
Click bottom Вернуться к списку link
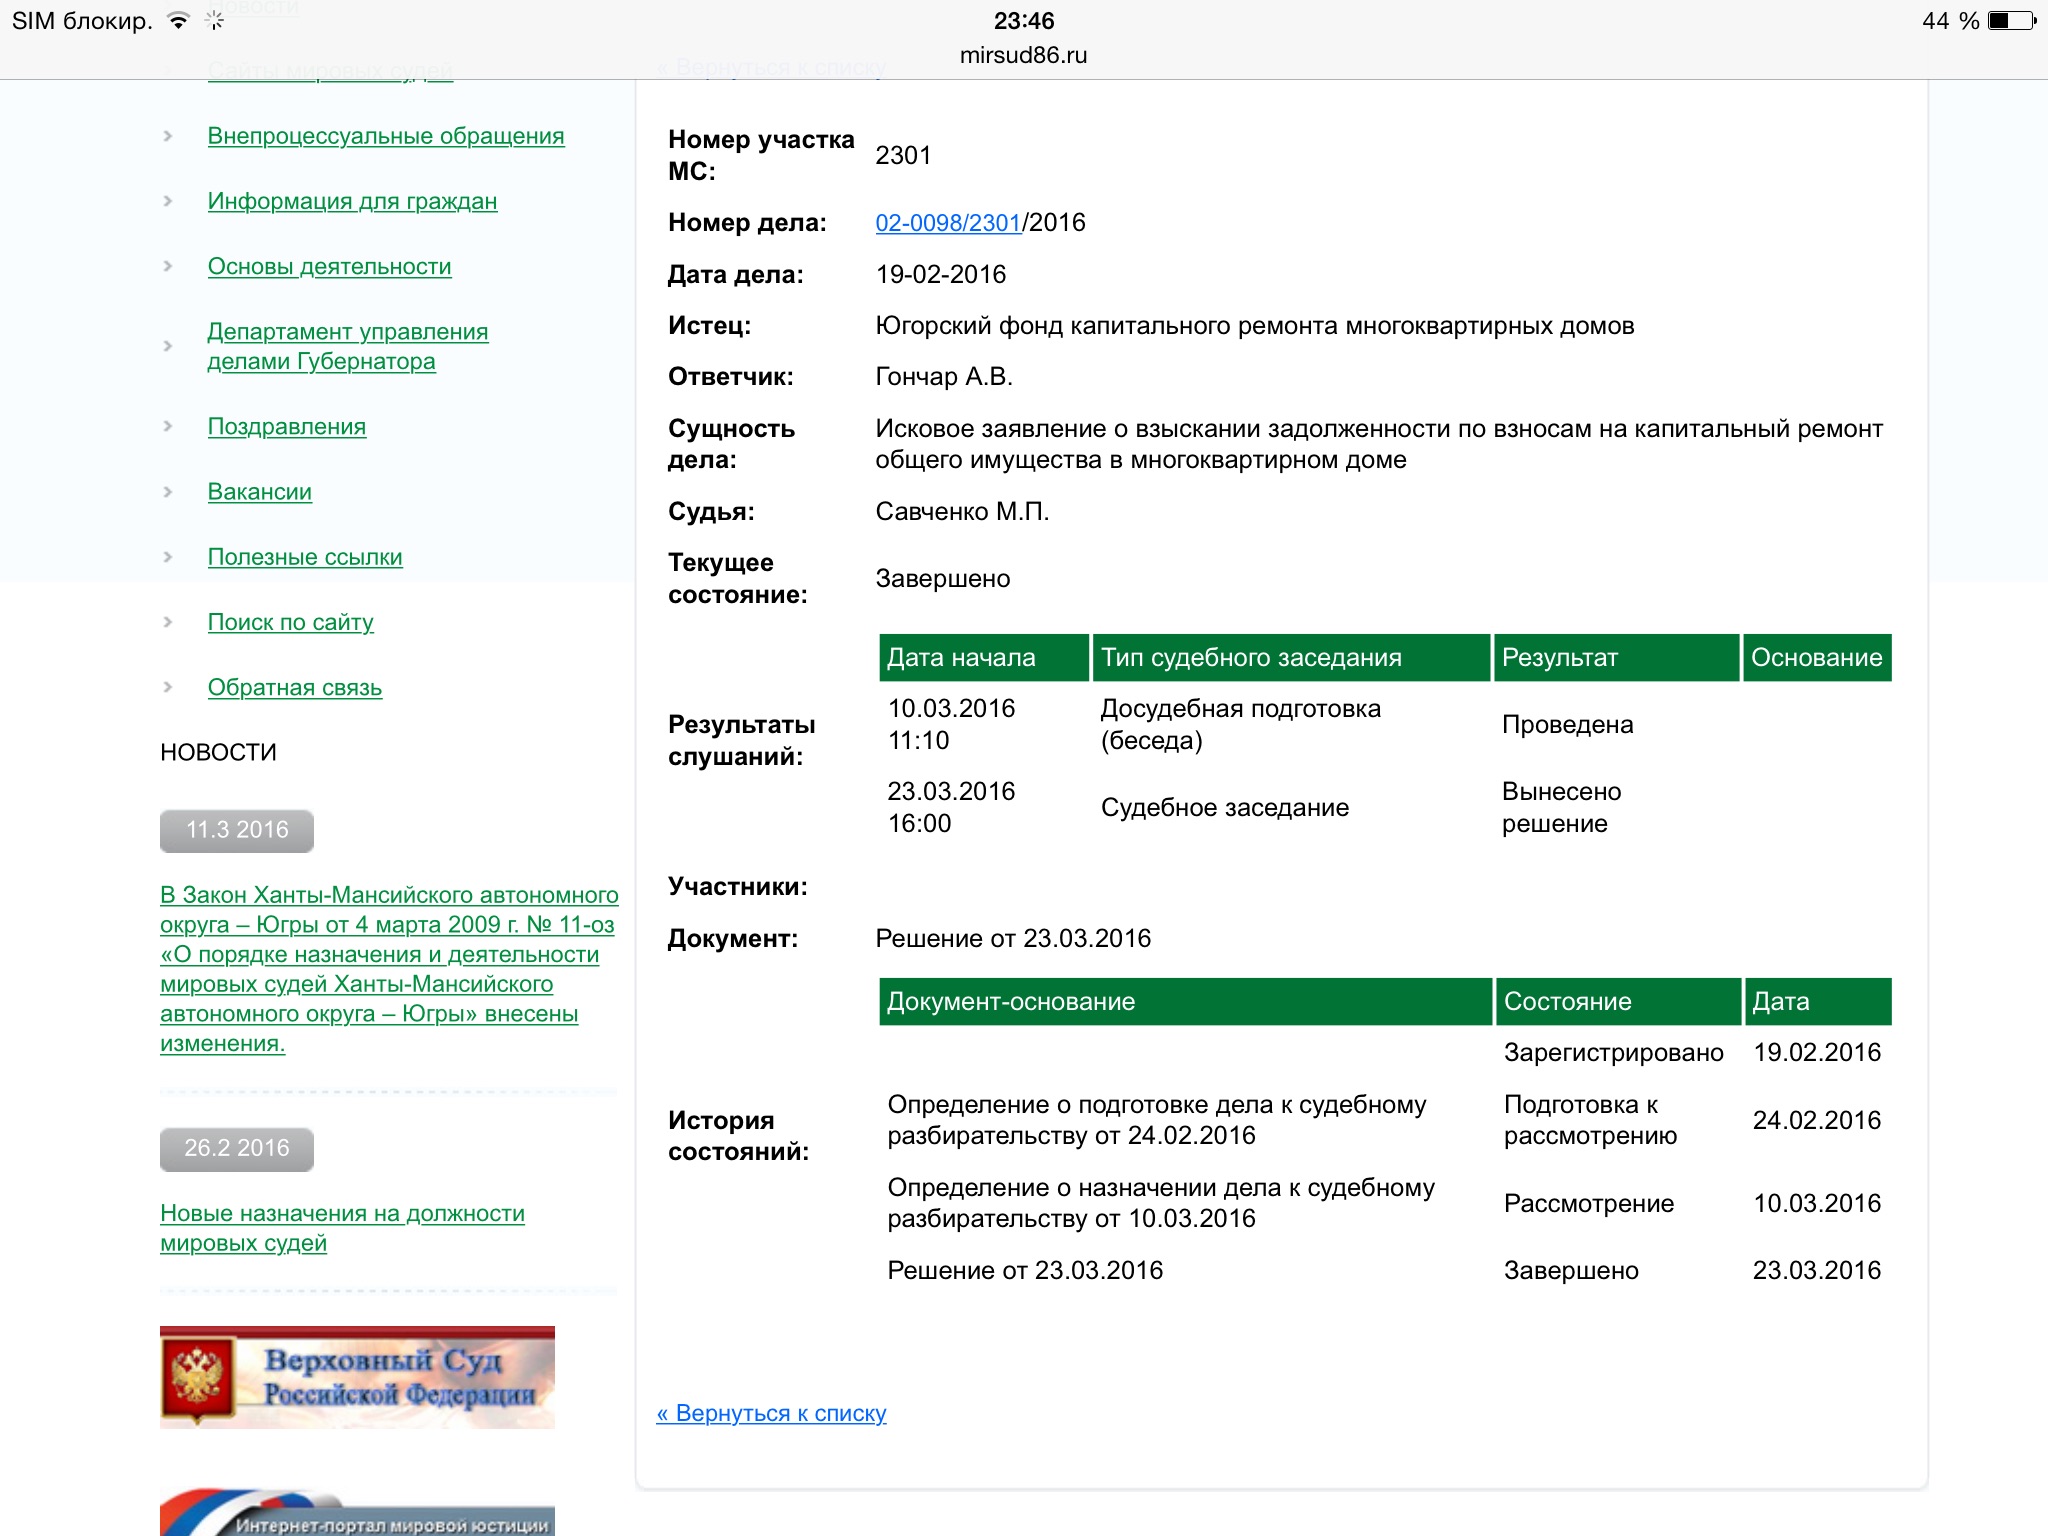point(771,1413)
